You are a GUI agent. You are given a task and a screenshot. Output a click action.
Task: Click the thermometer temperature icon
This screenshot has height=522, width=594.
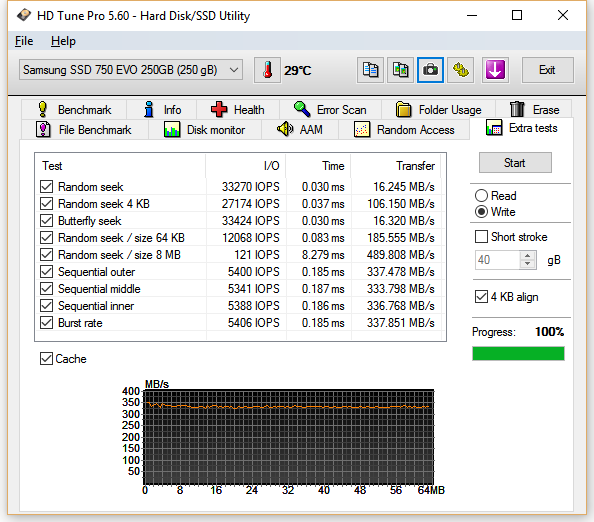(267, 70)
